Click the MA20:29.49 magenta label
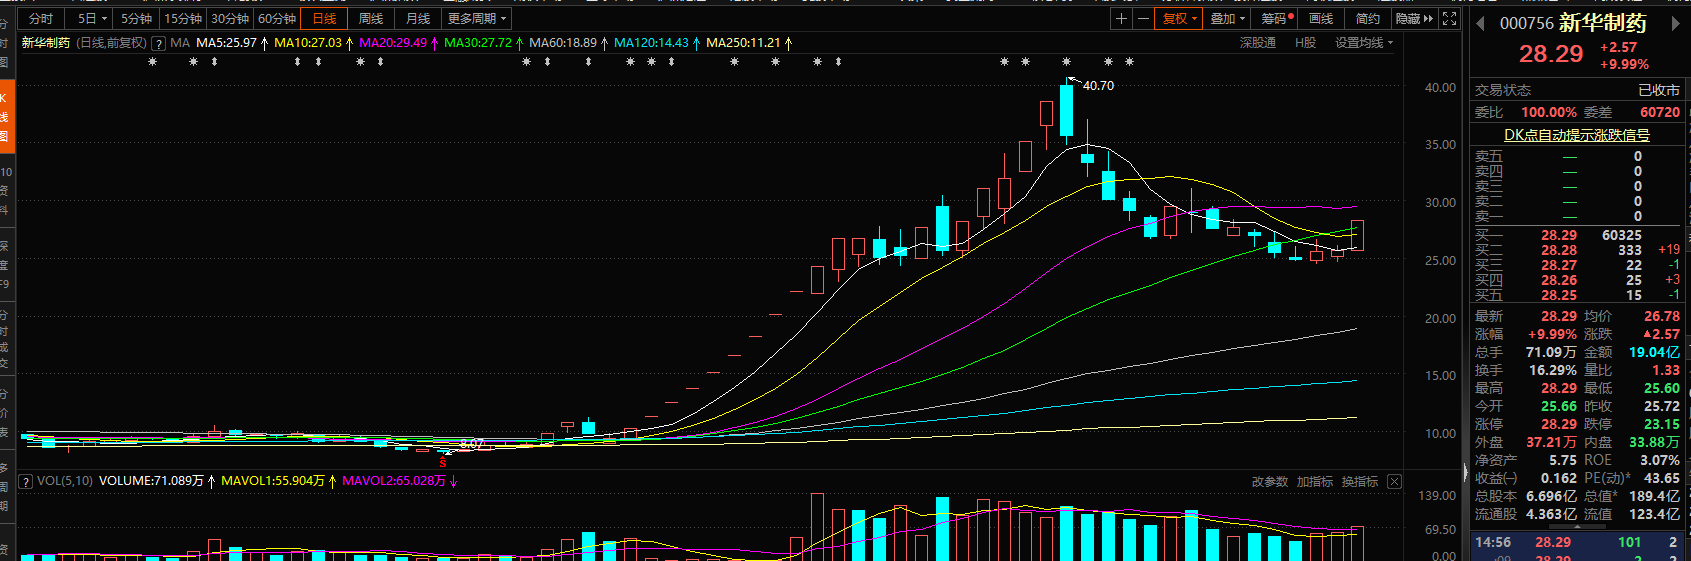This screenshot has height=561, width=1691. (x=393, y=43)
